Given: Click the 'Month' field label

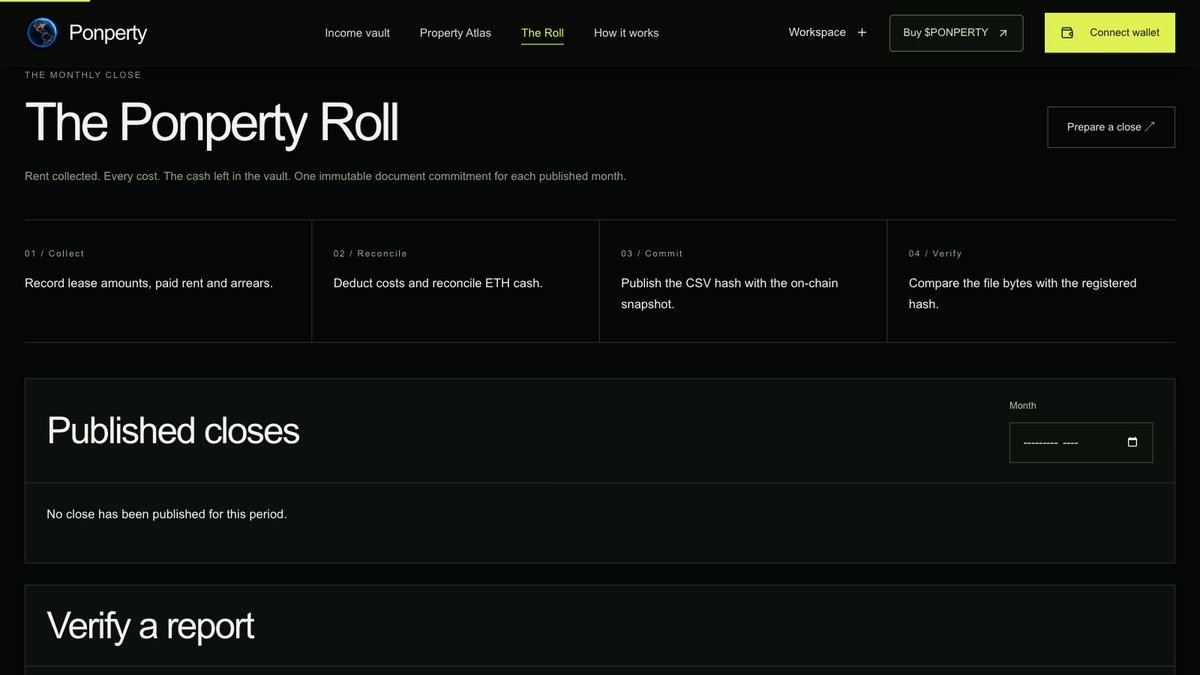Looking at the screenshot, I should (x=1023, y=406).
